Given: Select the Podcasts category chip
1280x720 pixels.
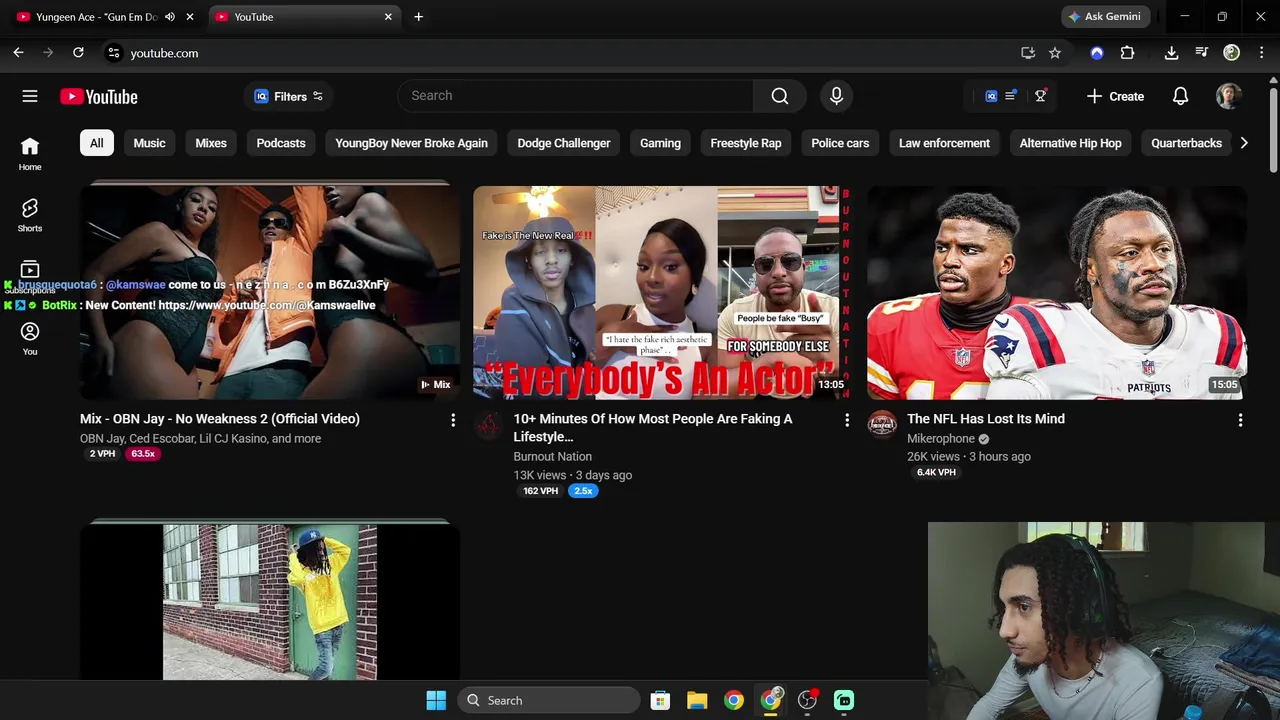Looking at the screenshot, I should [281, 143].
